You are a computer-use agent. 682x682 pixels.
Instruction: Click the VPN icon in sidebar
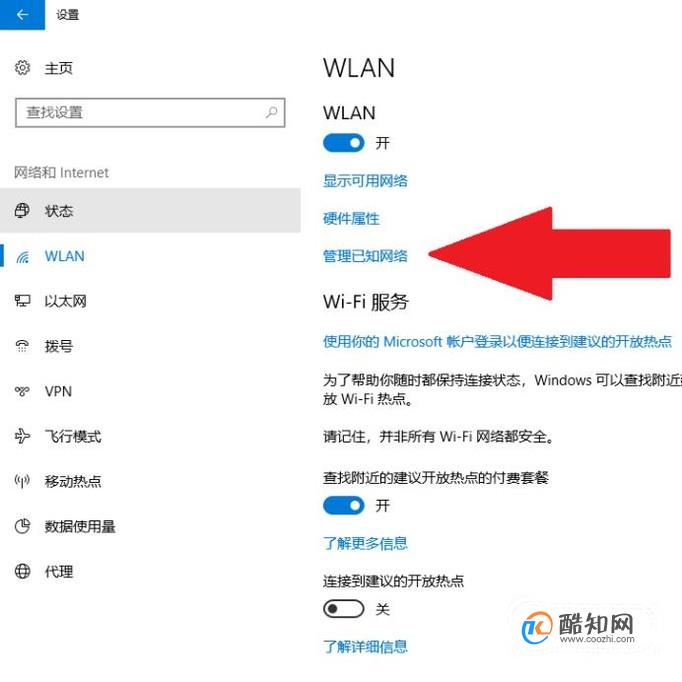tap(22, 391)
